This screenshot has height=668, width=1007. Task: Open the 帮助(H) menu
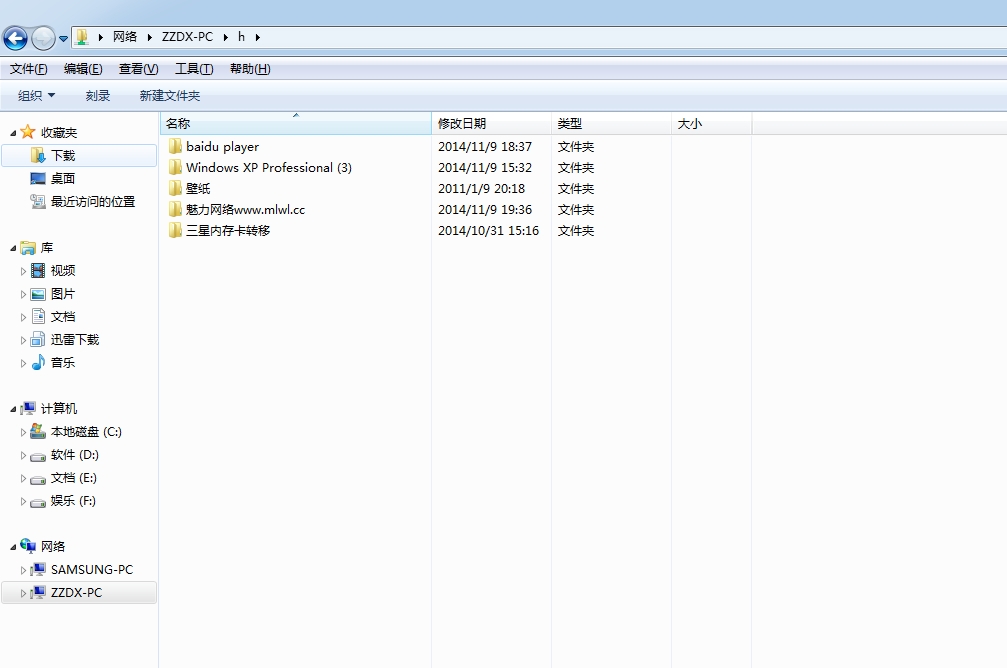tap(250, 69)
